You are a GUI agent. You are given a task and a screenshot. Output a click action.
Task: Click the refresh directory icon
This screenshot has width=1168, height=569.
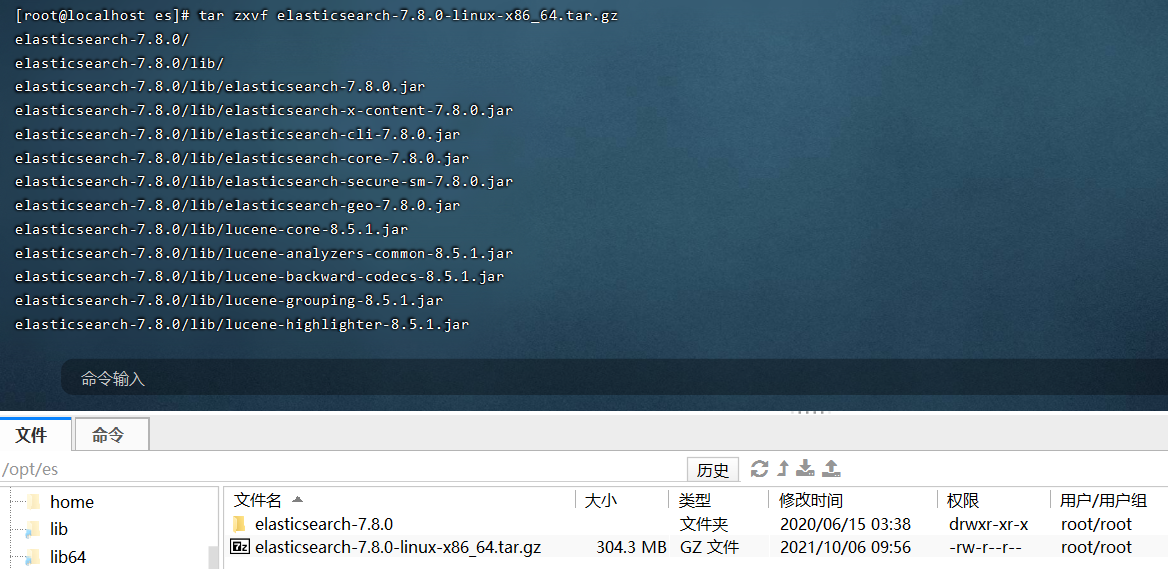pyautogui.click(x=759, y=469)
